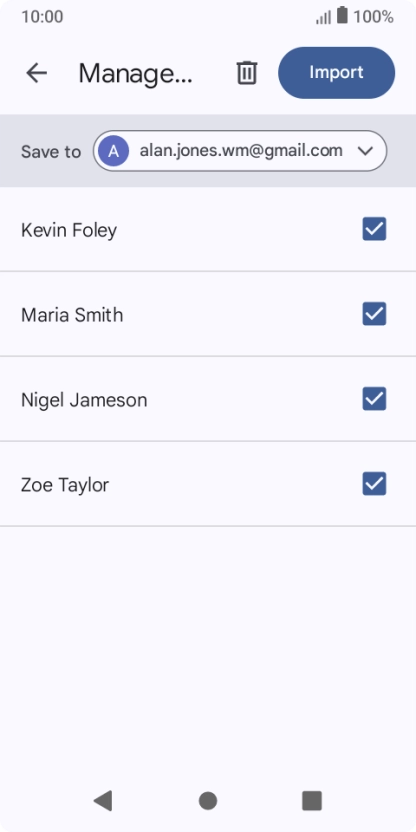This screenshot has height=832, width=416.
Task: Tap the back arrow icon
Action: pyautogui.click(x=37, y=73)
